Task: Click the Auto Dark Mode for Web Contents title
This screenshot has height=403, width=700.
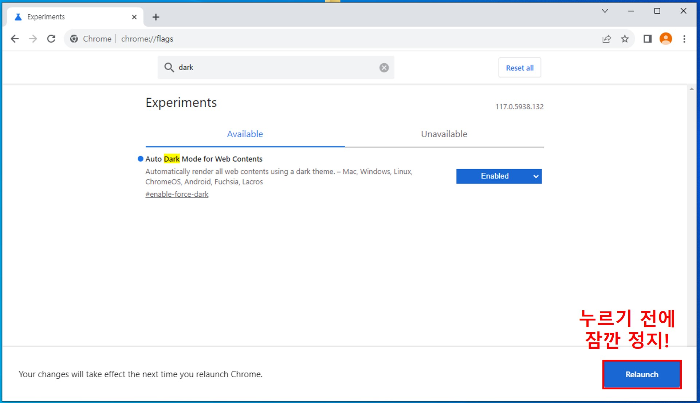Action: [x=204, y=159]
